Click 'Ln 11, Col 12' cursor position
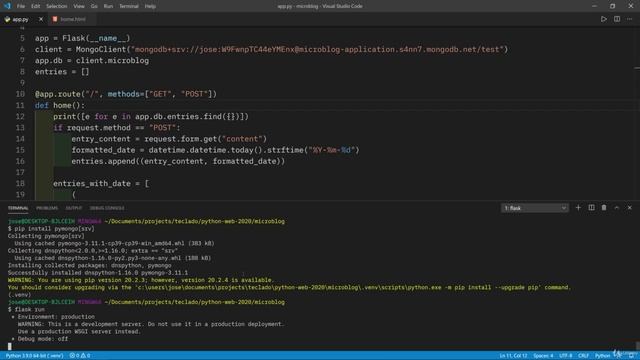The image size is (640, 360). click(513, 356)
